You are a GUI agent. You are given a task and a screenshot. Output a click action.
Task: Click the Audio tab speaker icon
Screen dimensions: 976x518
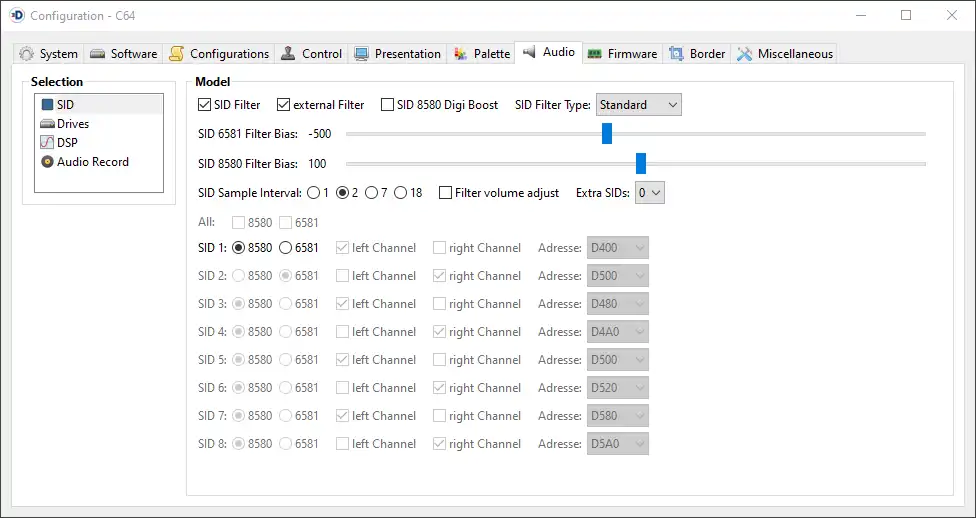click(x=529, y=52)
